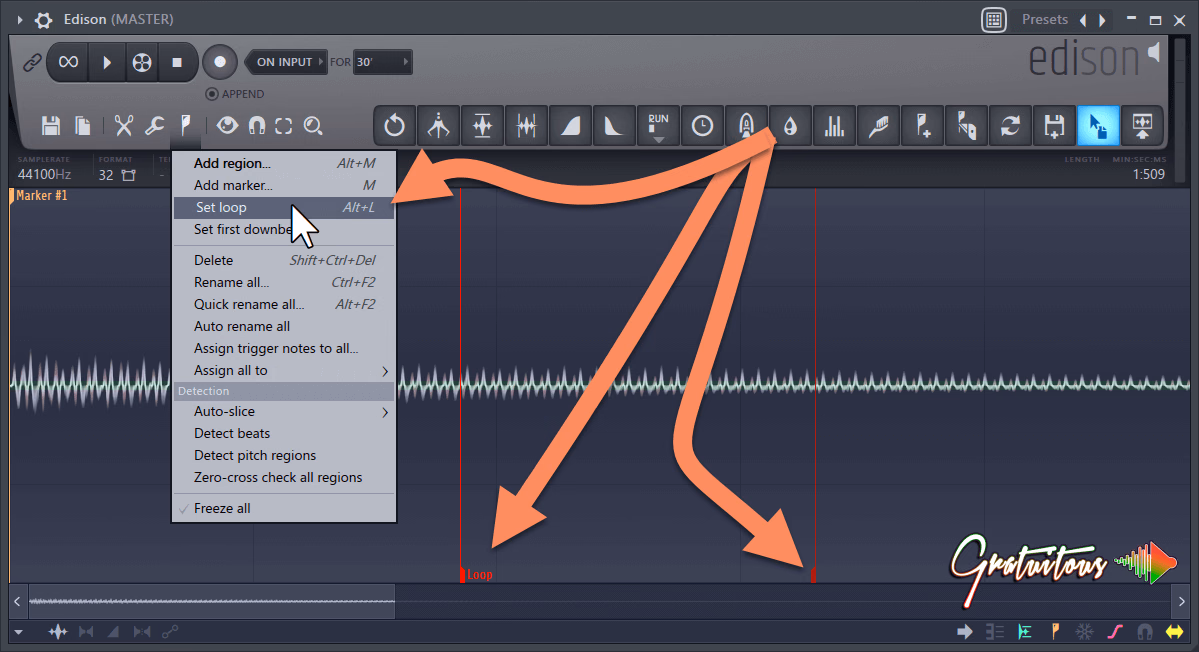Open the wrench tools menu
The image size is (1199, 652).
tap(154, 125)
